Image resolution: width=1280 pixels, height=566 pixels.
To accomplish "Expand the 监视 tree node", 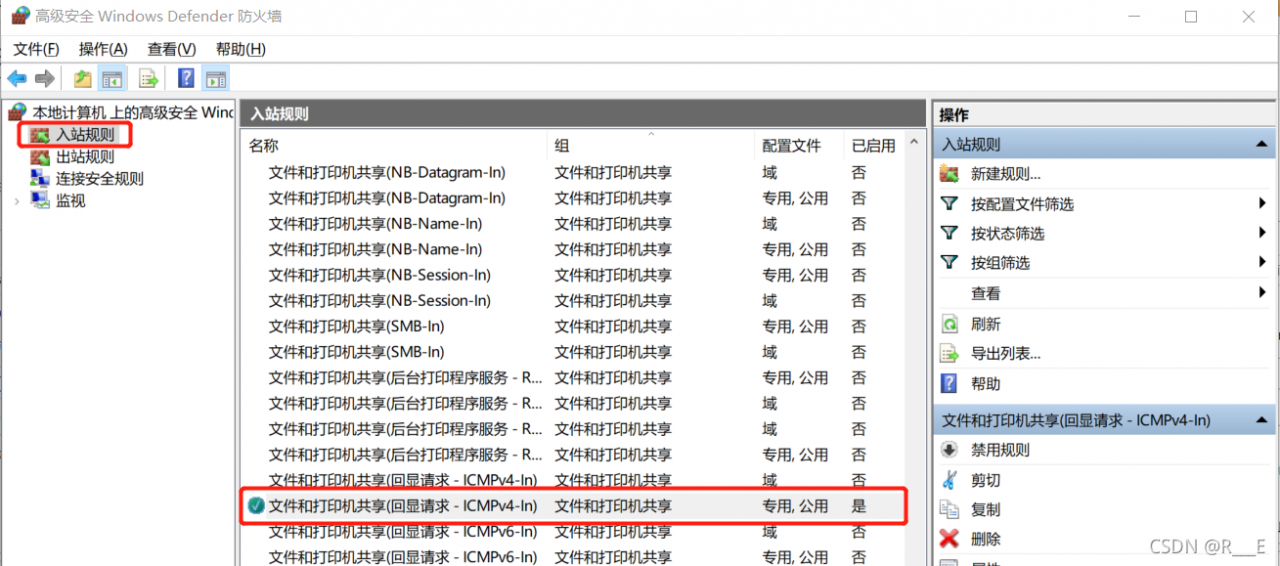I will 17,201.
